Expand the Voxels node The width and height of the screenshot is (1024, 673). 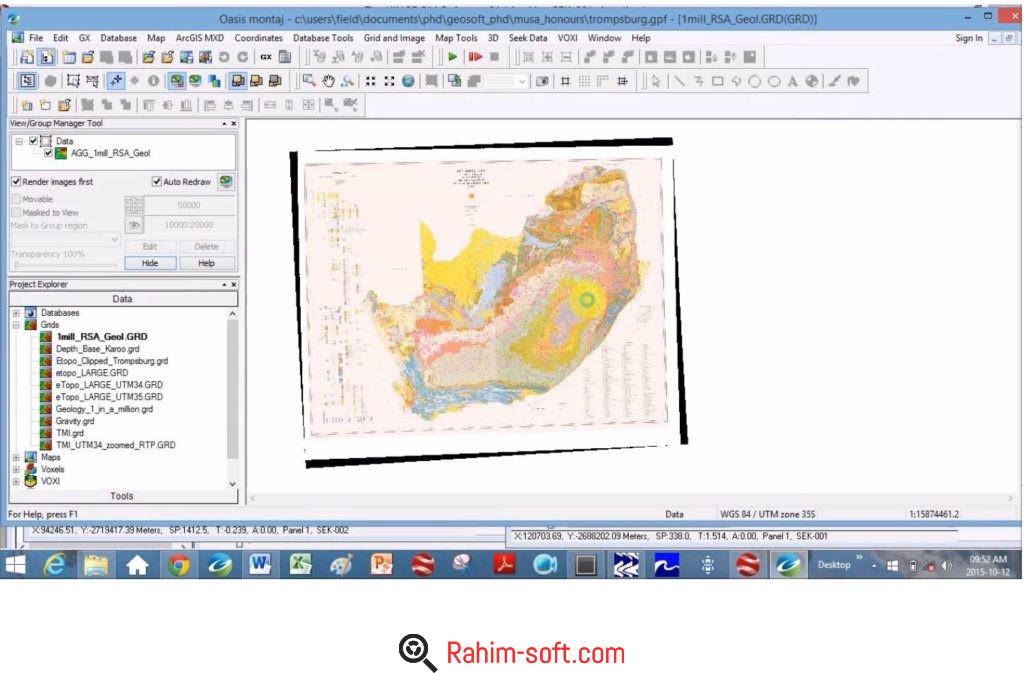point(16,469)
